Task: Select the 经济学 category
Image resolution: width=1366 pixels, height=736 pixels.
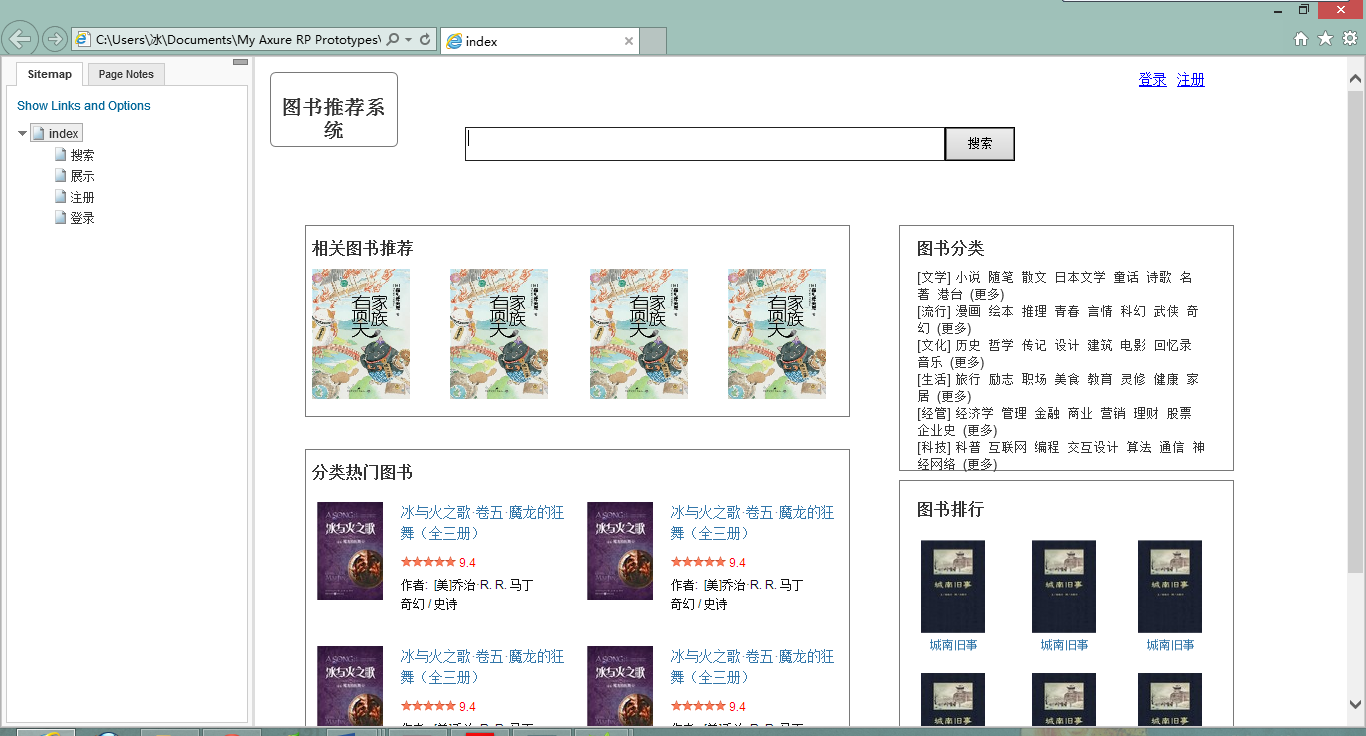Action: 975,414
